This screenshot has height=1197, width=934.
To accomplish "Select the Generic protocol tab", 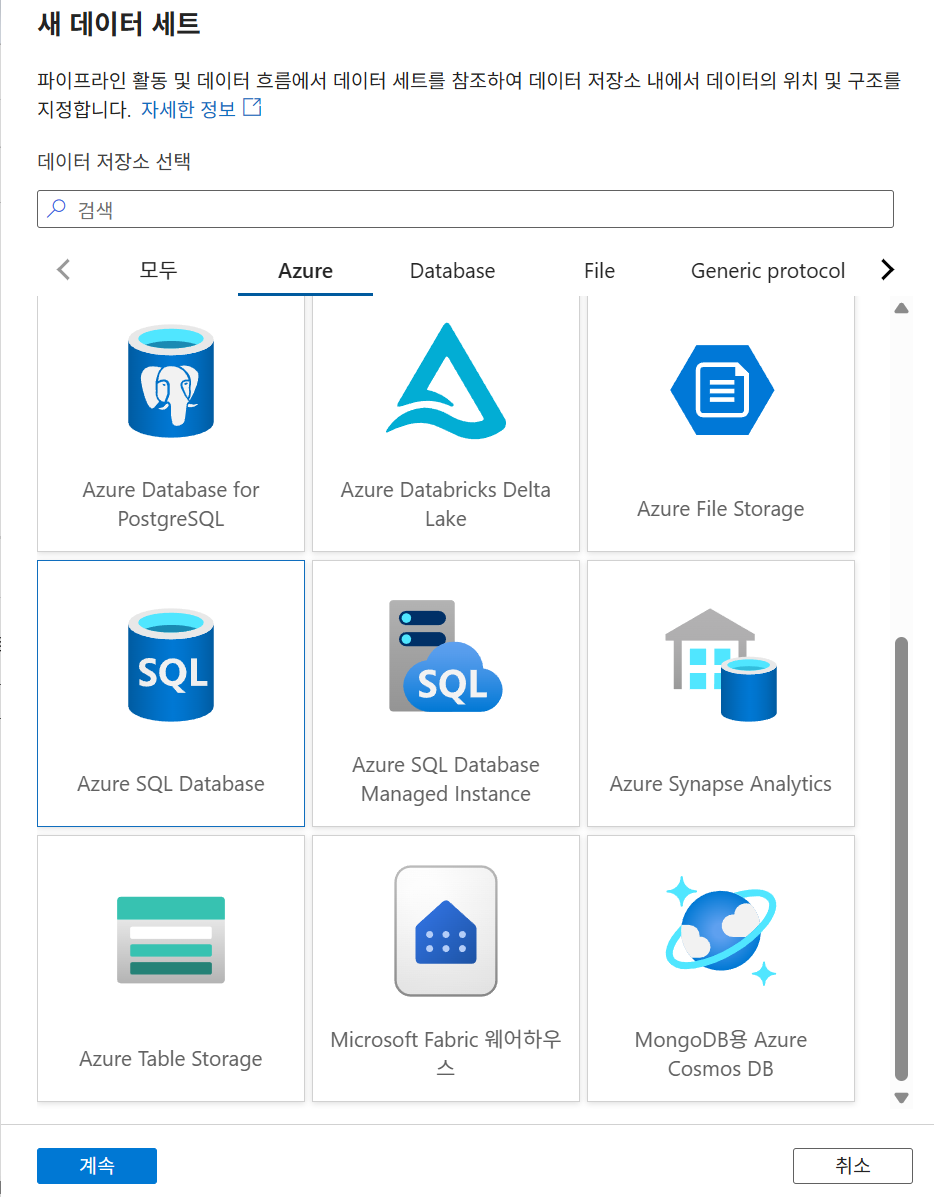I will tap(768, 271).
